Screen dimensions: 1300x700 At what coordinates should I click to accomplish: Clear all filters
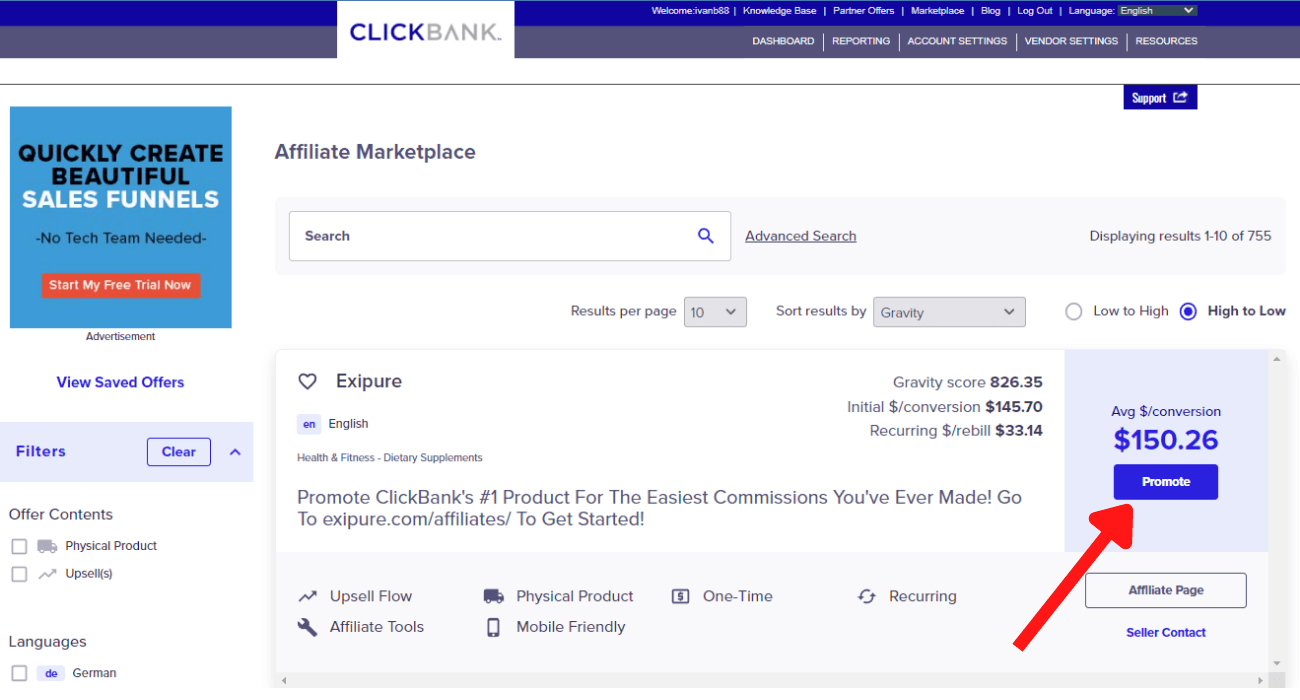[179, 452]
